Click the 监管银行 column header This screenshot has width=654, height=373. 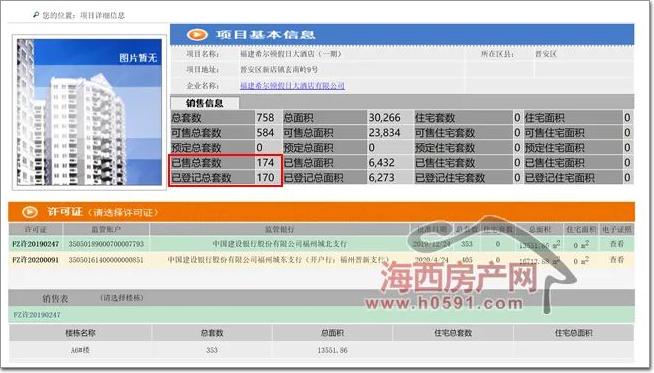tap(279, 229)
